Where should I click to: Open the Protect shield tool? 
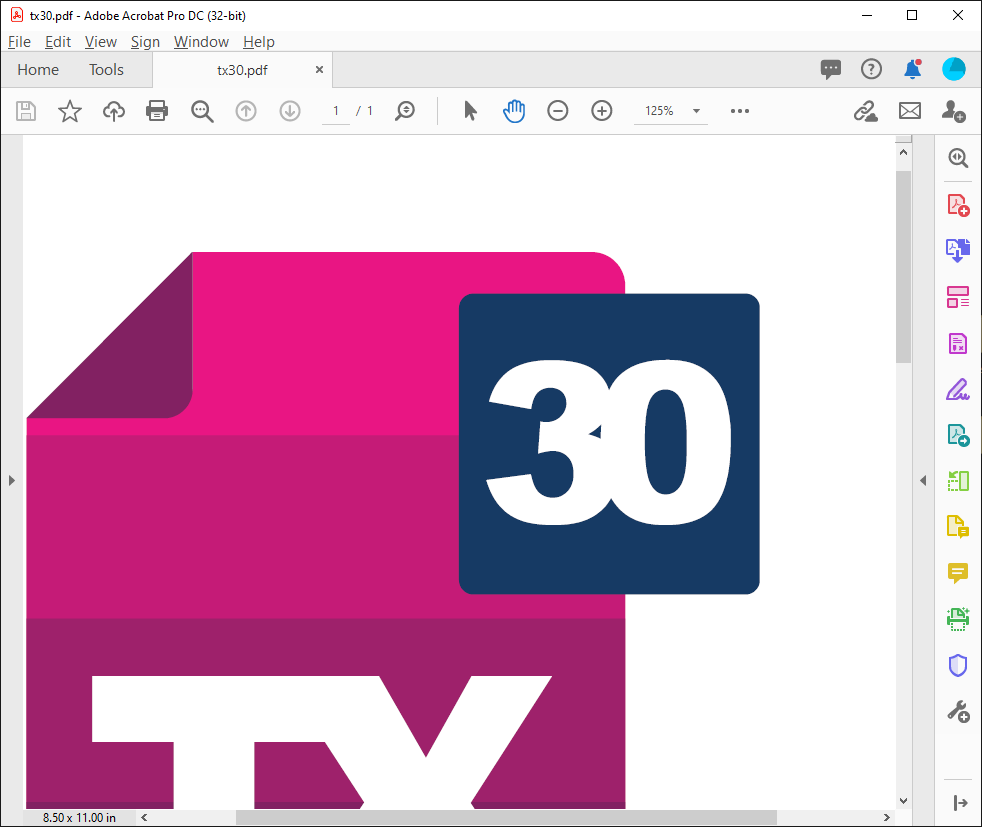(x=958, y=665)
